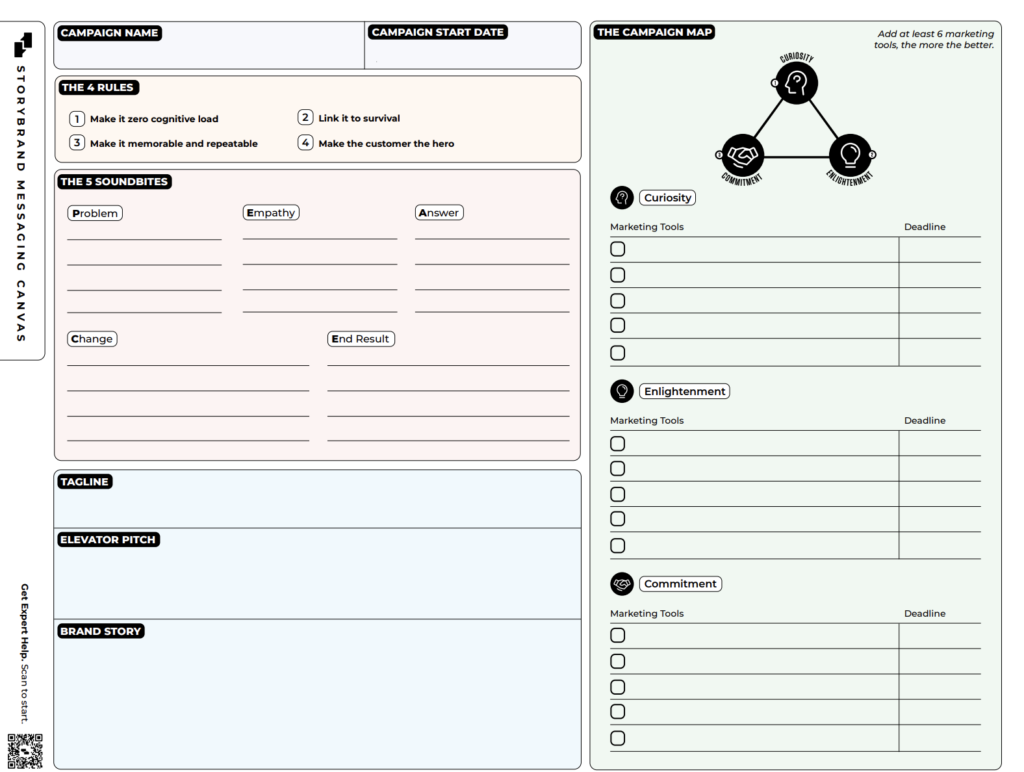Viewport: 1024px width, 772px height.
Task: Click the Curiosity section label
Action: (x=667, y=197)
